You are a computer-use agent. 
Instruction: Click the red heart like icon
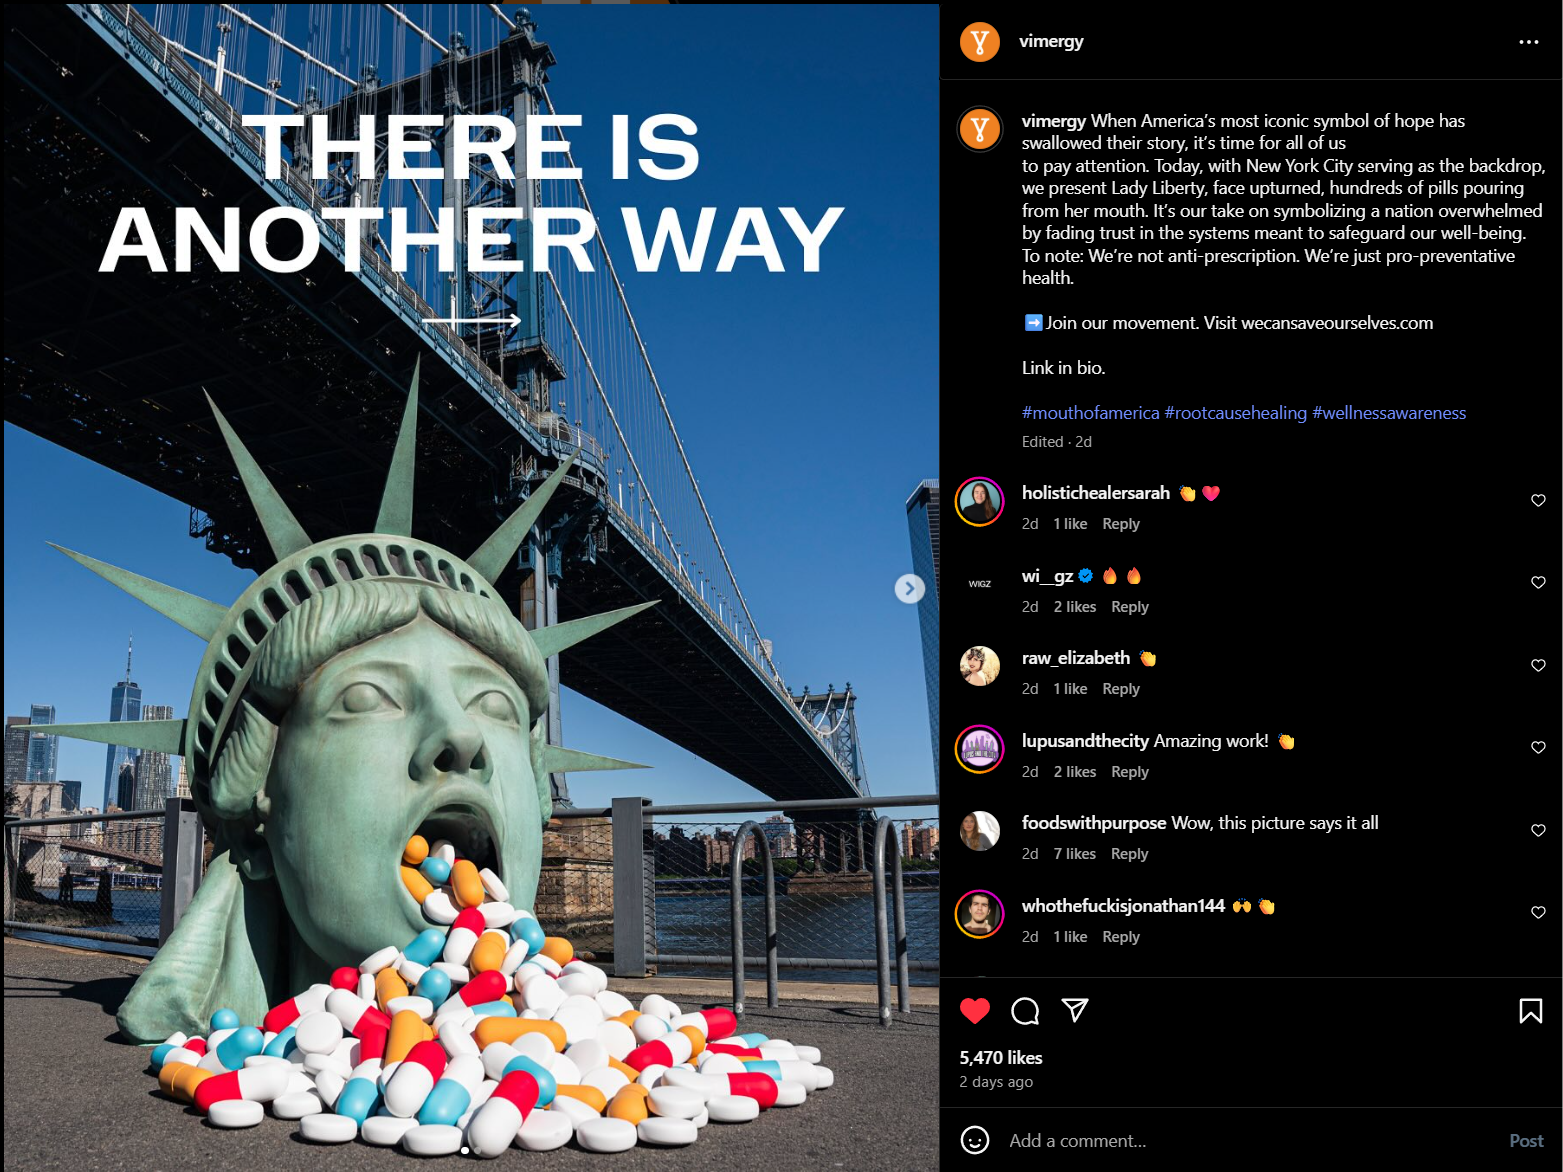click(975, 1011)
